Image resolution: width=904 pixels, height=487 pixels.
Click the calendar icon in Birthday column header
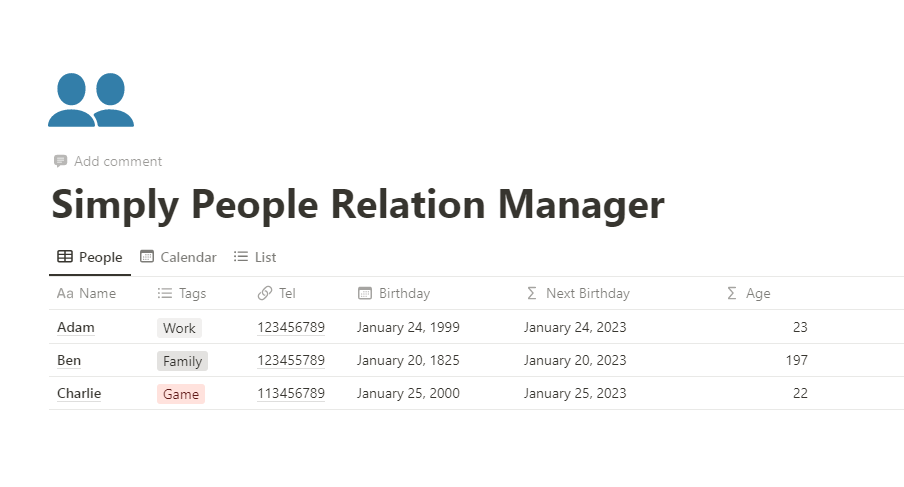[x=365, y=293]
